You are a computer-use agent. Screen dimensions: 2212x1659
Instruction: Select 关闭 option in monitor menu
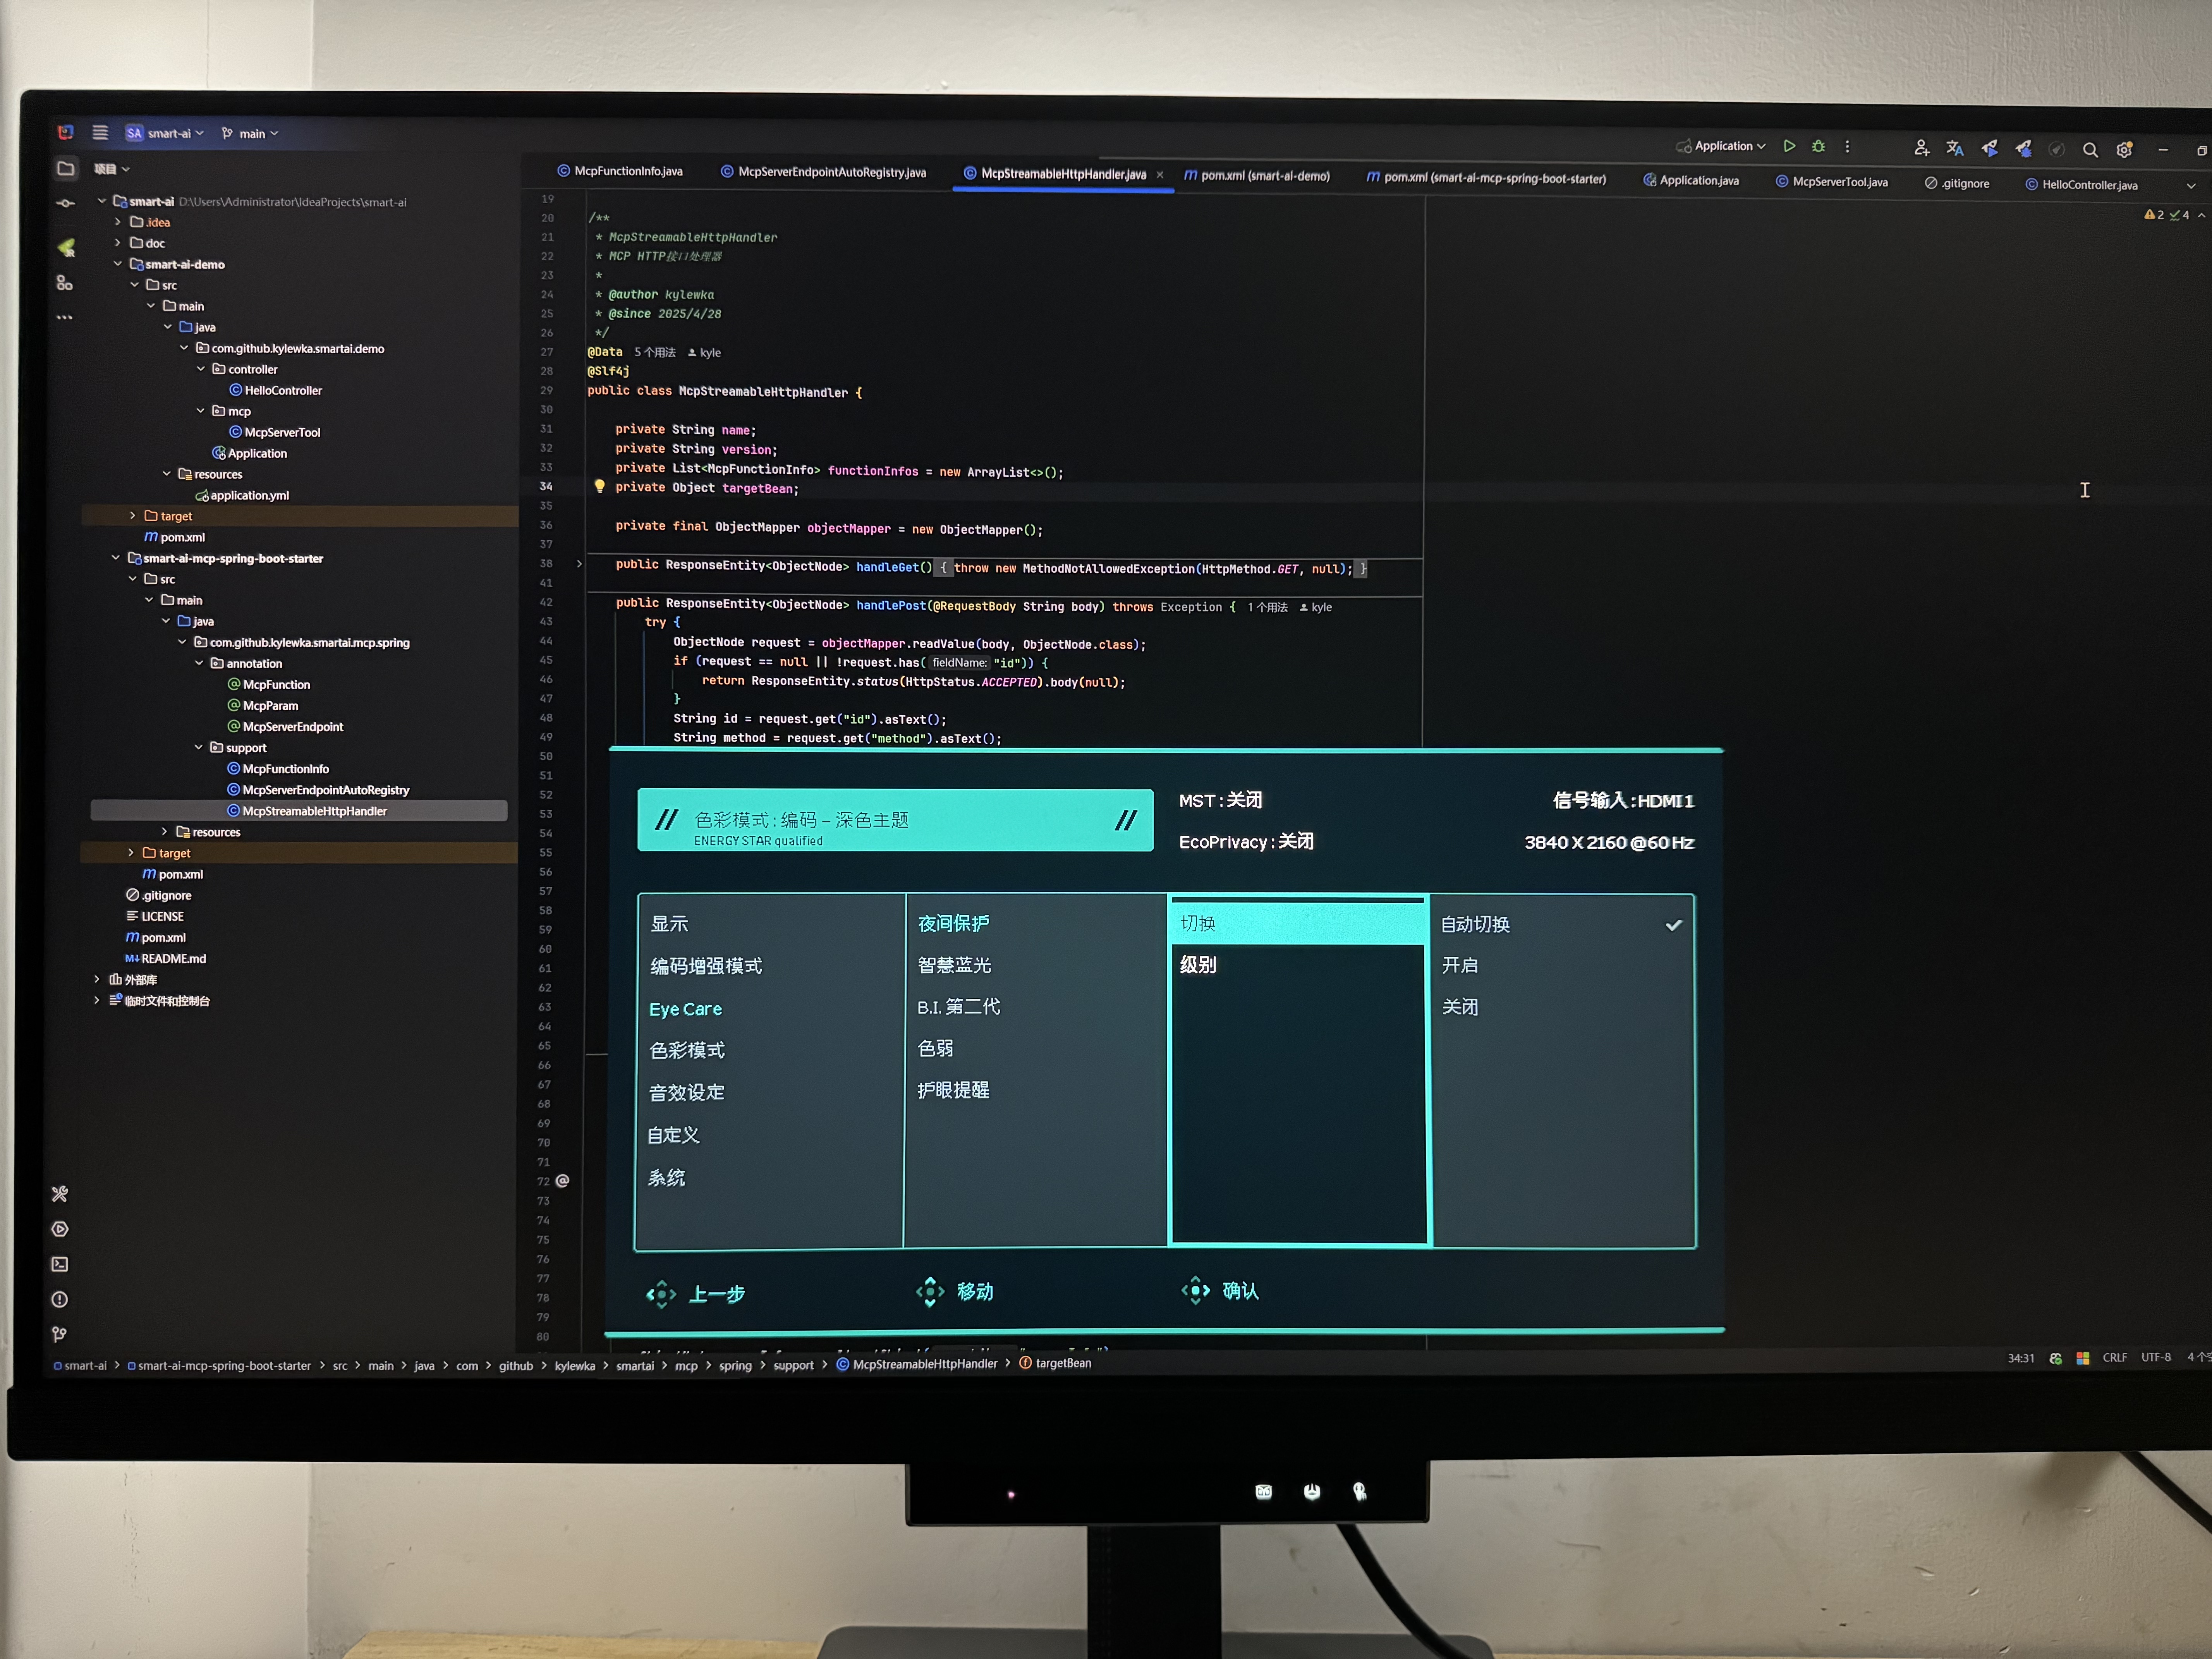1459,1007
